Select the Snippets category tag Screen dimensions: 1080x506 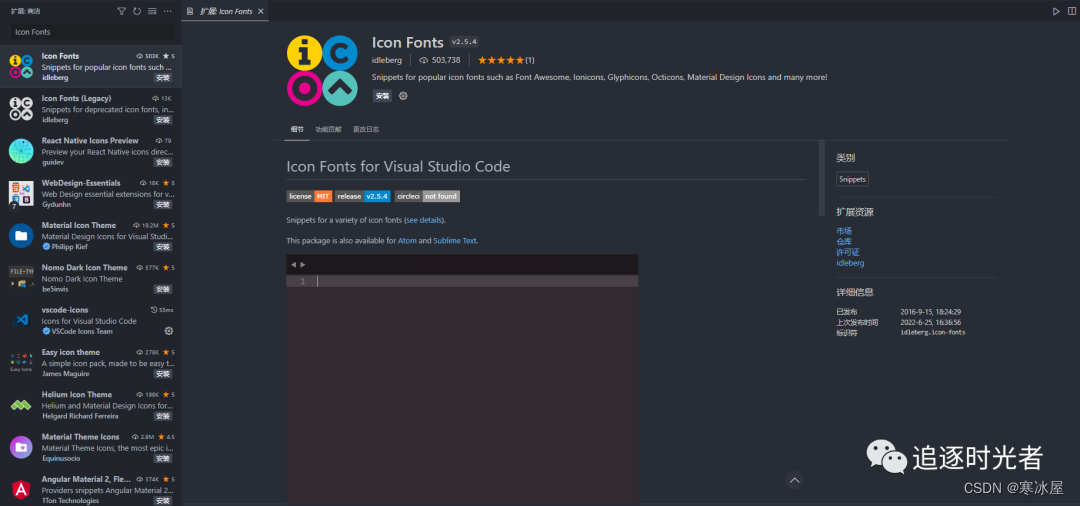pos(853,179)
